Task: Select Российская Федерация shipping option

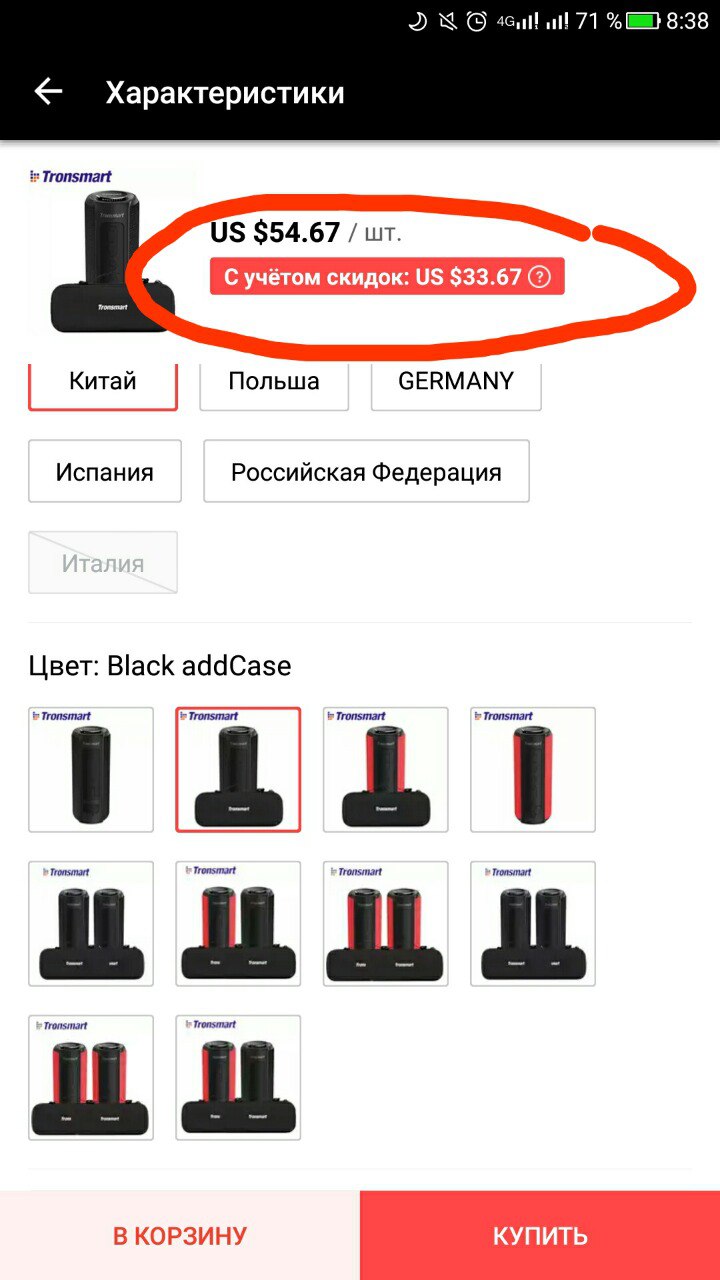Action: 366,471
